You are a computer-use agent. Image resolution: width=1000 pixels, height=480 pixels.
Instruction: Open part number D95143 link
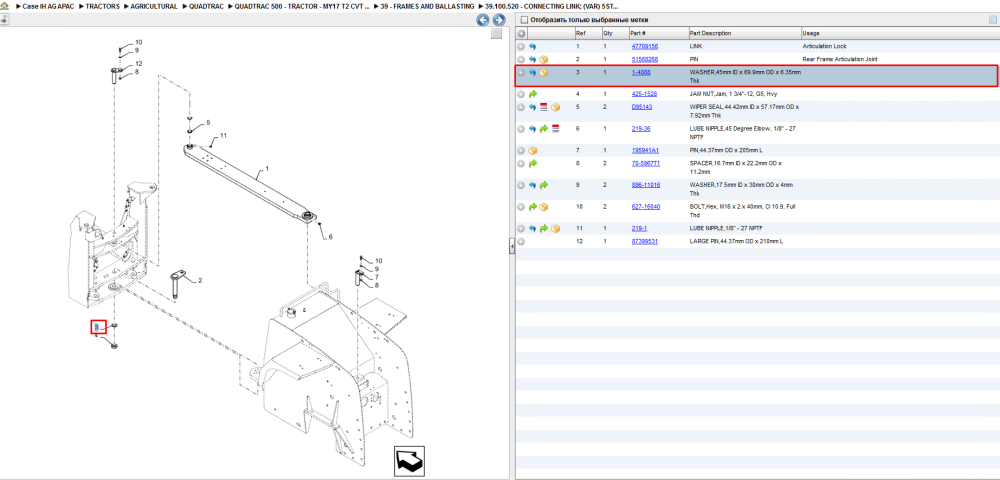tap(642, 107)
